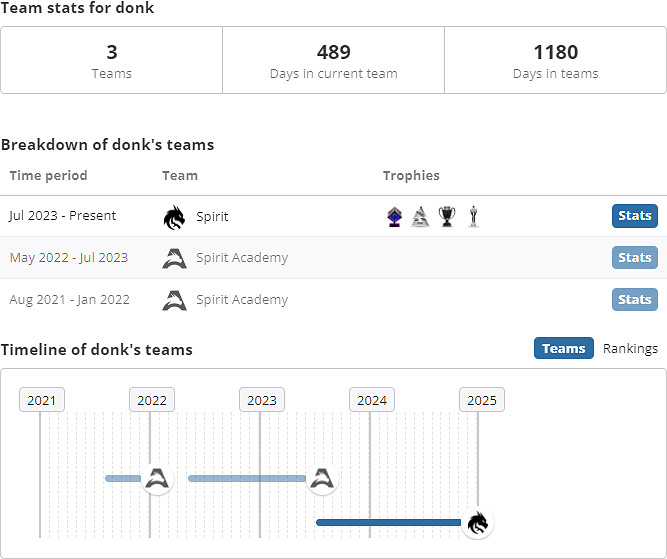Click the black cup trophy icon
Image resolution: width=667 pixels, height=559 pixels.
pos(446,217)
